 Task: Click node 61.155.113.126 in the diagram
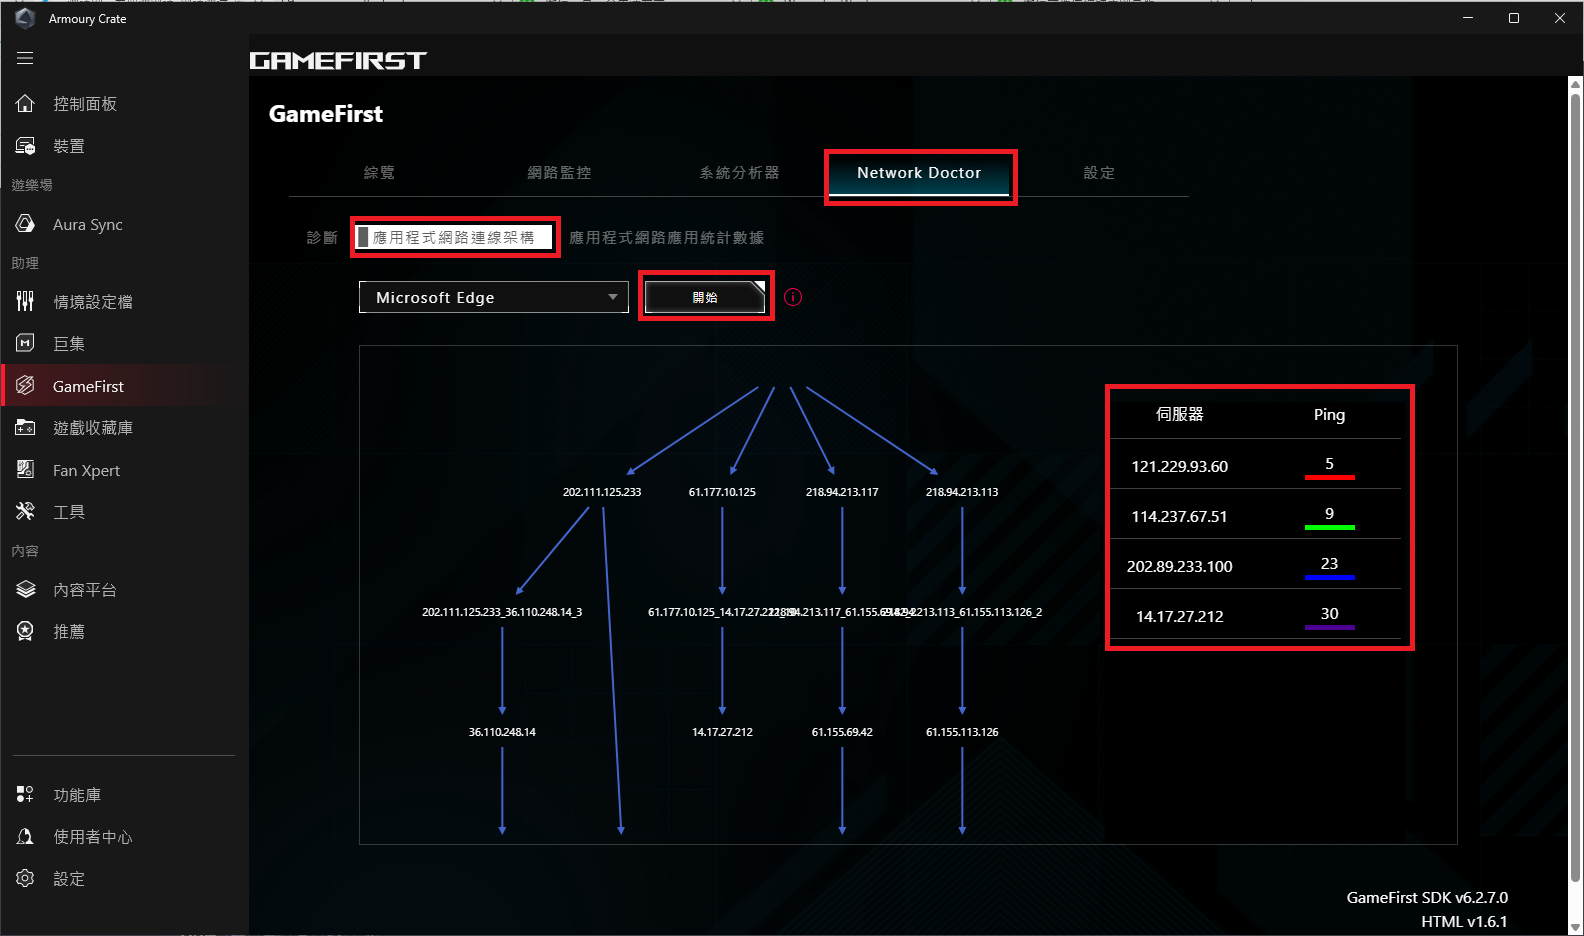pyautogui.click(x=962, y=732)
